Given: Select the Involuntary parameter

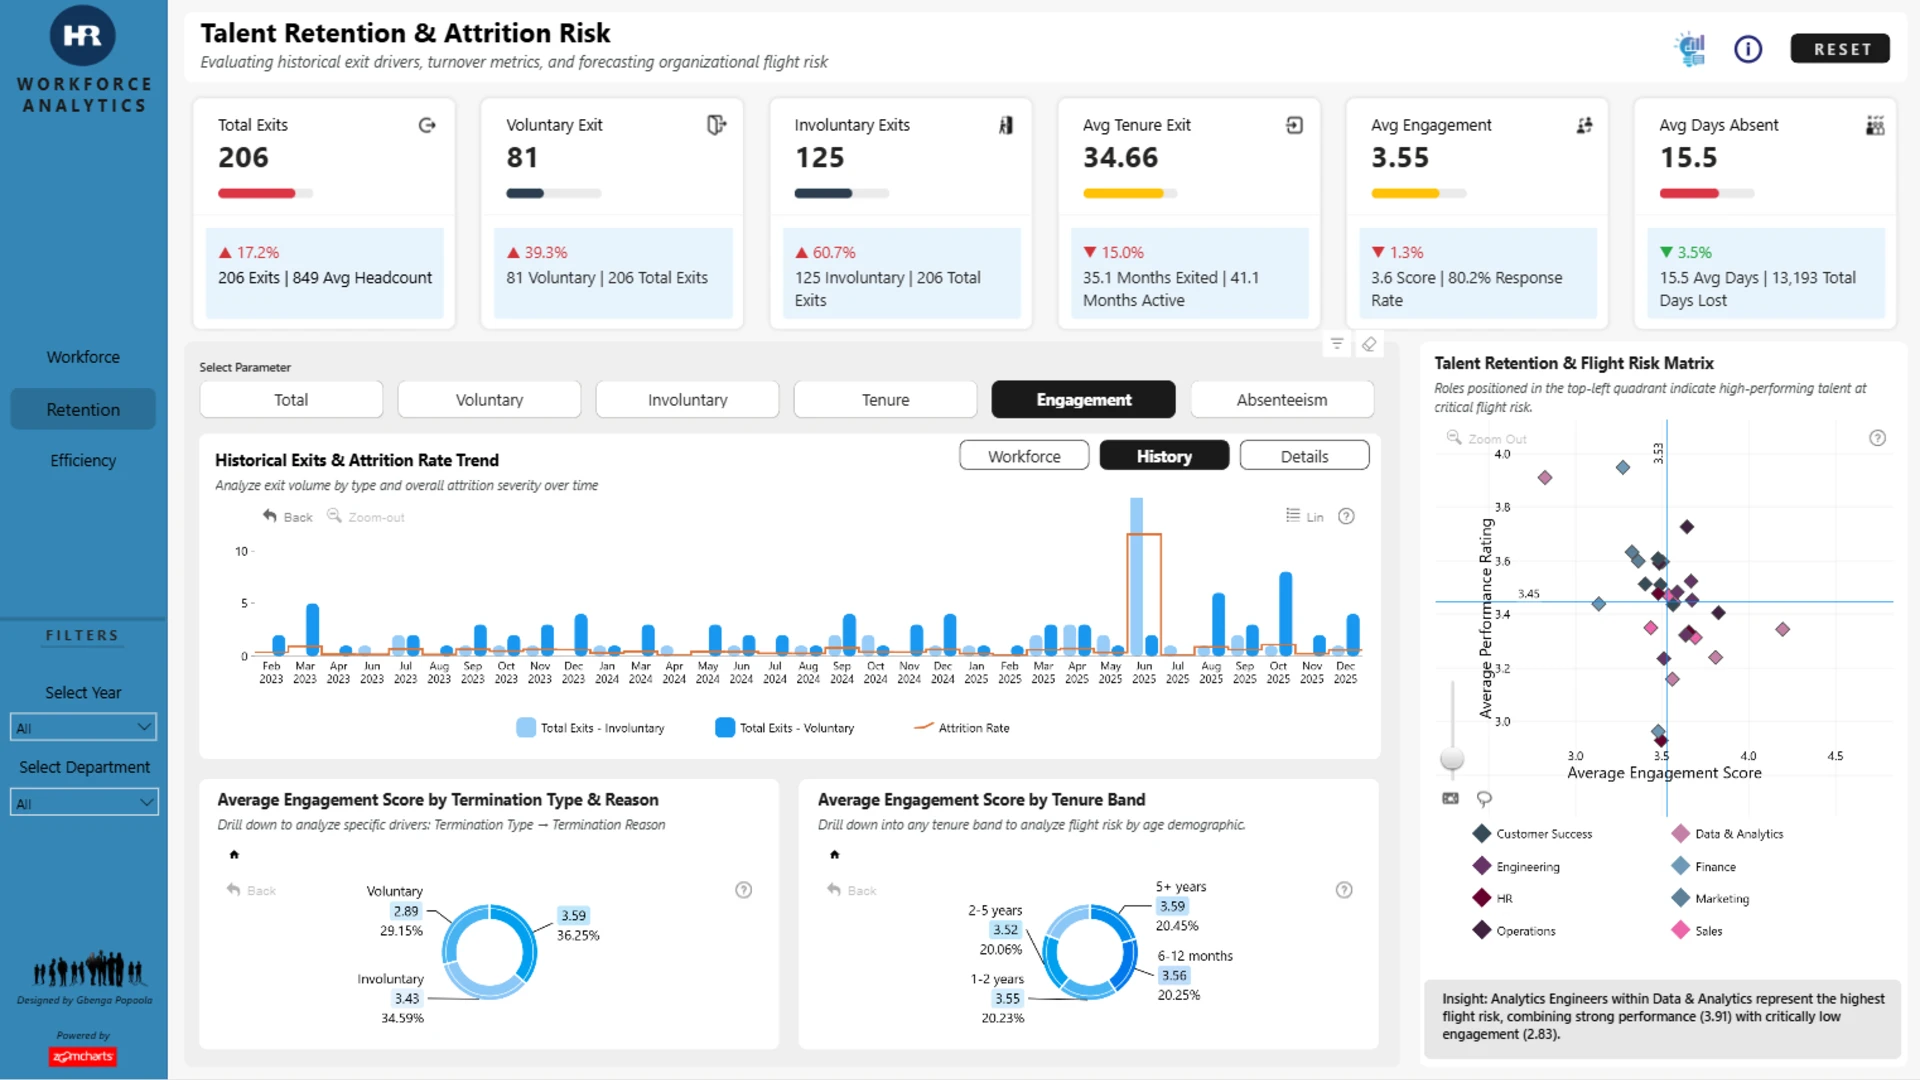Looking at the screenshot, I should click(x=687, y=400).
